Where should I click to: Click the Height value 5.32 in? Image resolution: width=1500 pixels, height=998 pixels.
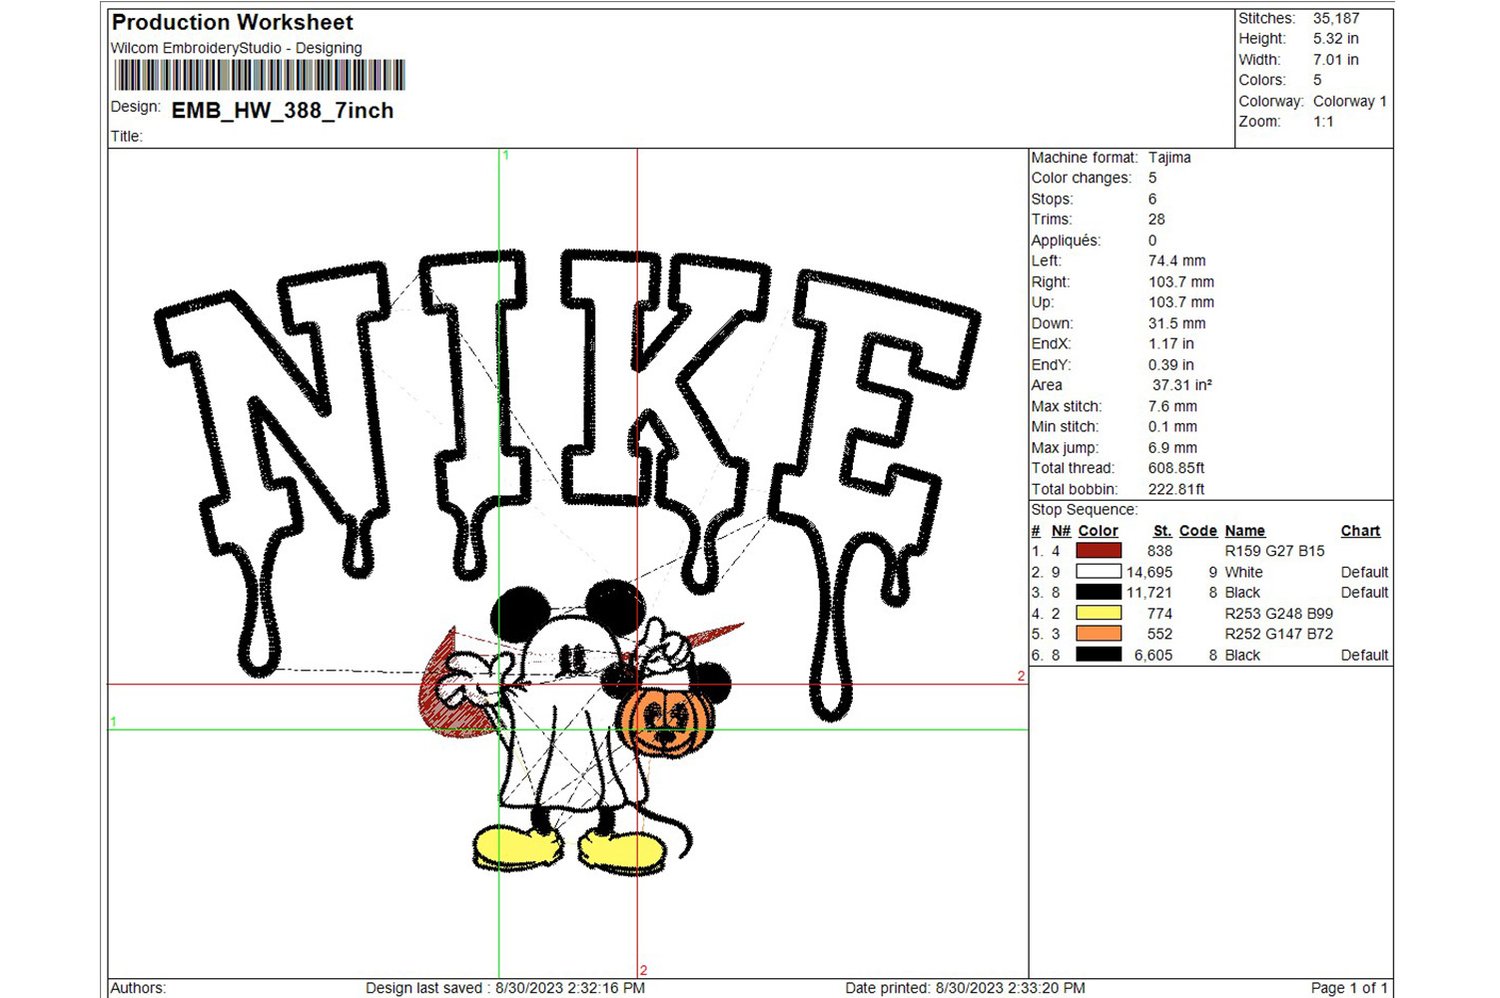coord(1336,39)
